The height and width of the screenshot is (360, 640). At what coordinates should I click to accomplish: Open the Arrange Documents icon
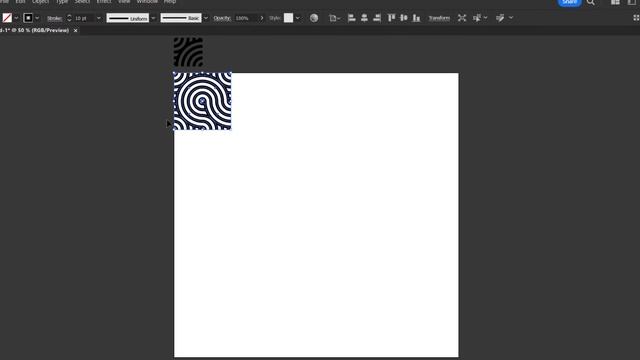pos(615,2)
